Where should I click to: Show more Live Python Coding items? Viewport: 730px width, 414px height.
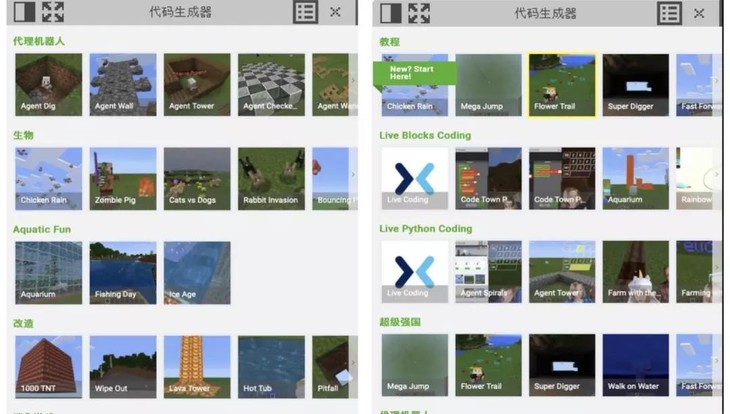click(716, 268)
